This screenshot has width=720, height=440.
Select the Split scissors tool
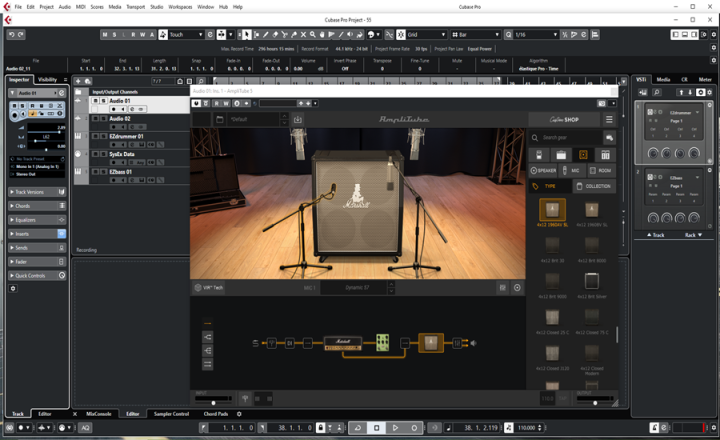(285, 34)
